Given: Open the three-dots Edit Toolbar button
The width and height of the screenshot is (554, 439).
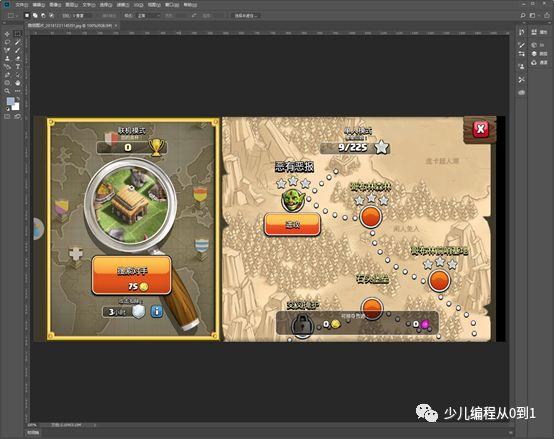Looking at the screenshot, I should tap(17, 91).
